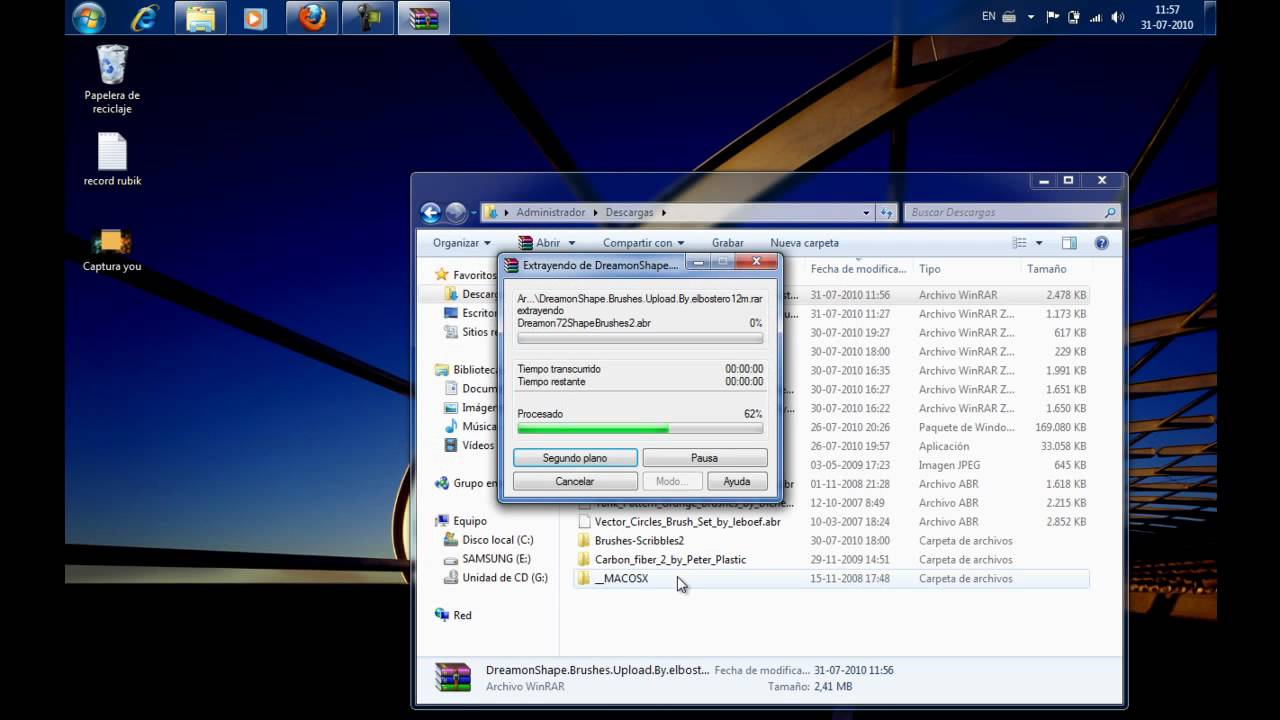Show hidden tray icons arrow
1280x720 pixels.
(1031, 17)
